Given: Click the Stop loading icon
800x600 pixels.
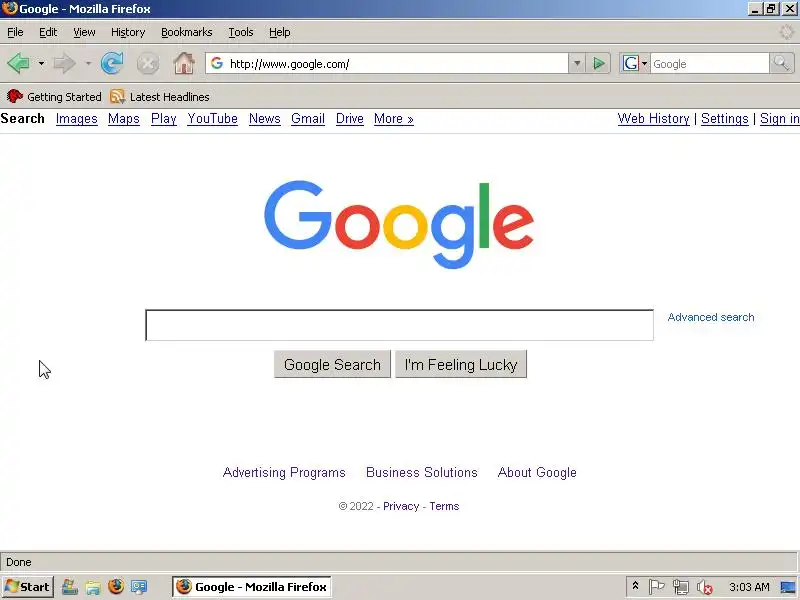Looking at the screenshot, I should [x=147, y=64].
